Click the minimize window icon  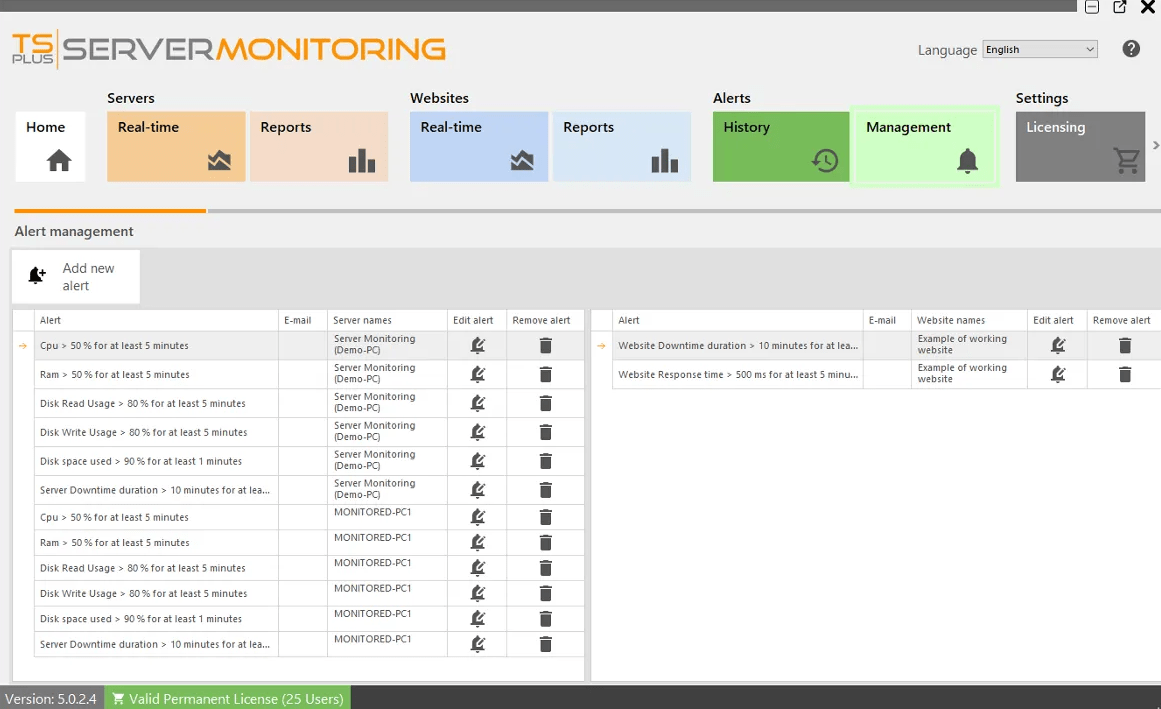point(1091,7)
